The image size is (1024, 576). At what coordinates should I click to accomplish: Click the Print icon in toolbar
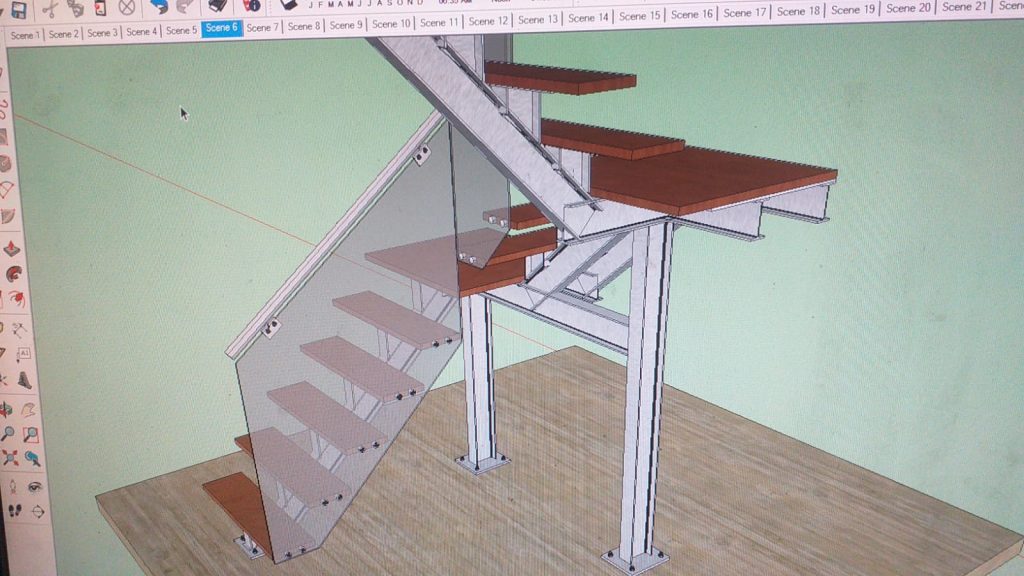point(217,6)
